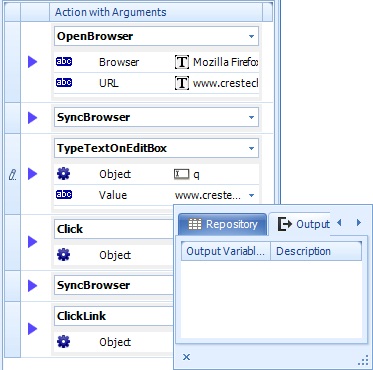Click the gear icon of ClickLink Object argument
This screenshot has height=370, width=373.
63,342
